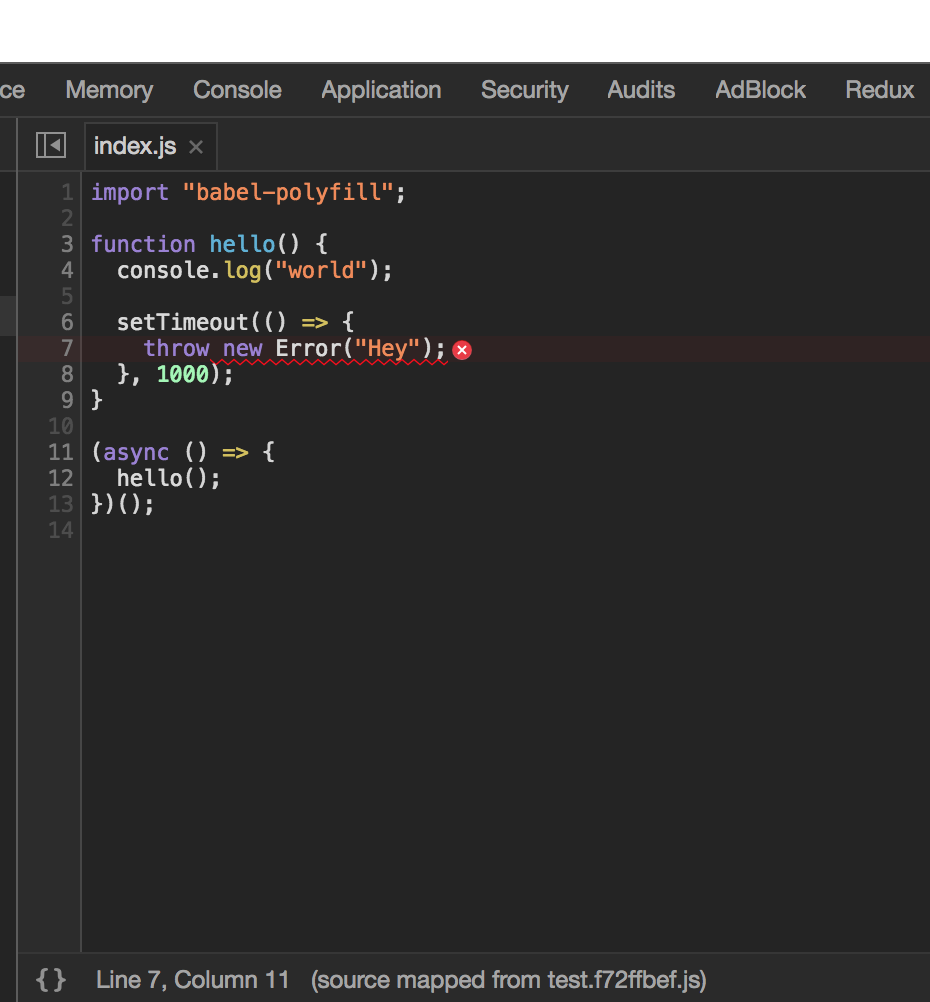Open the file navigator sidebar panel
This screenshot has height=1002, width=930.
[50, 145]
